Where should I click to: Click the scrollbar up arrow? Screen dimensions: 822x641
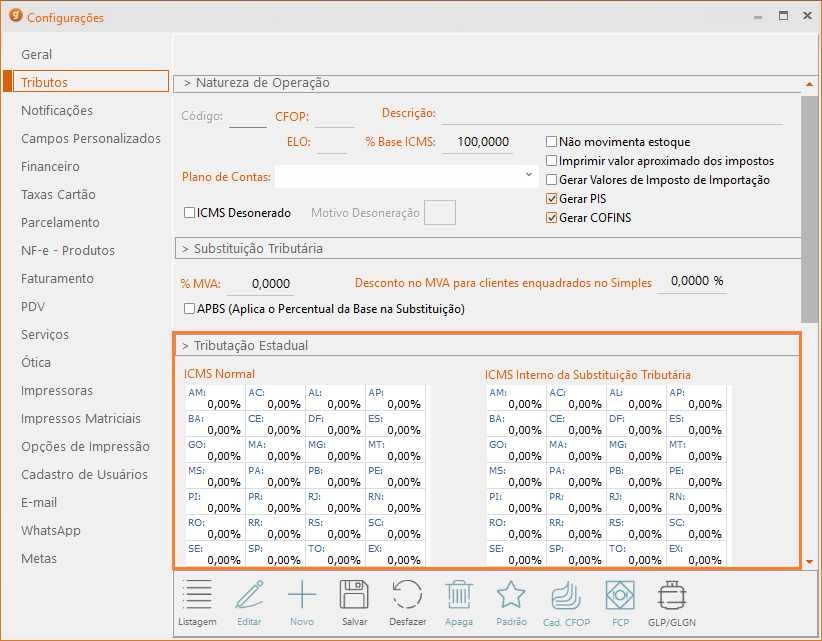pos(809,84)
